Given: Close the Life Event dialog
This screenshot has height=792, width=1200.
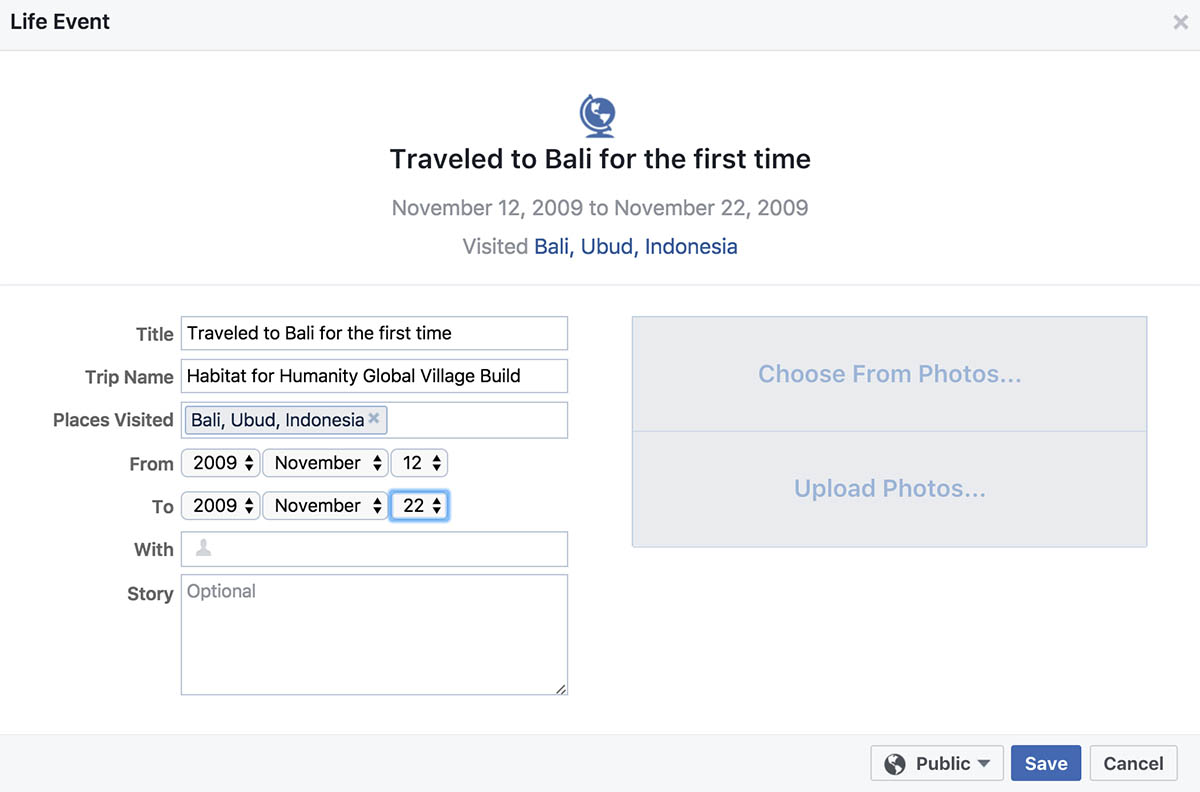Looking at the screenshot, I should point(1180,22).
